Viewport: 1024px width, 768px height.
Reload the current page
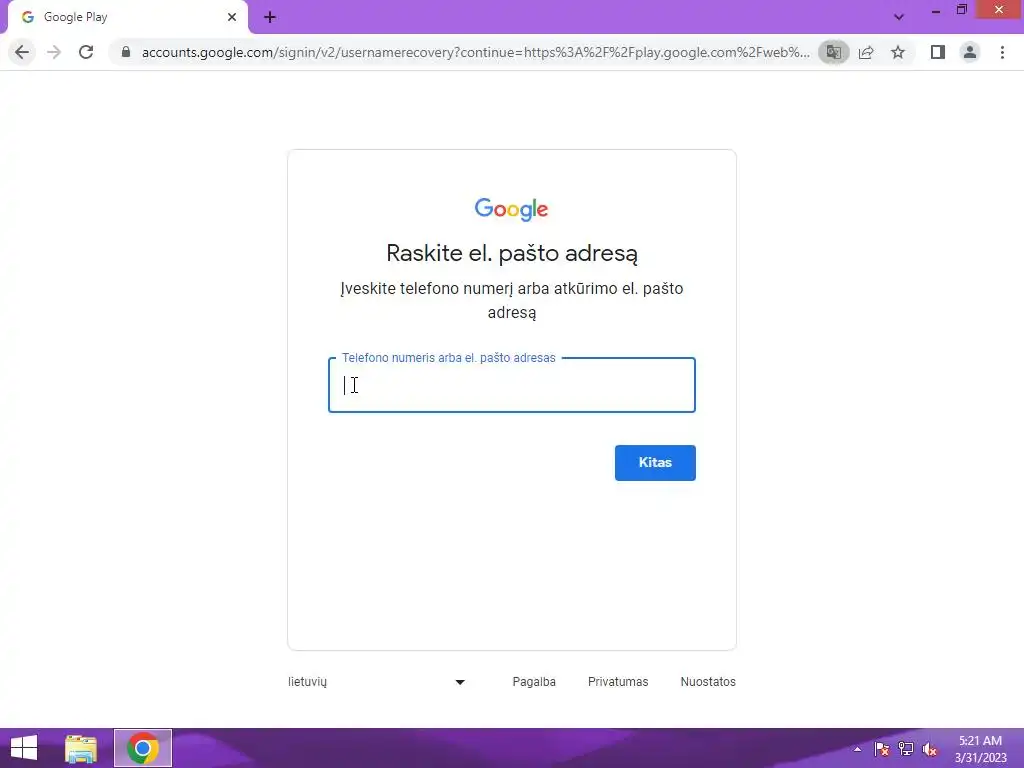tap(86, 52)
